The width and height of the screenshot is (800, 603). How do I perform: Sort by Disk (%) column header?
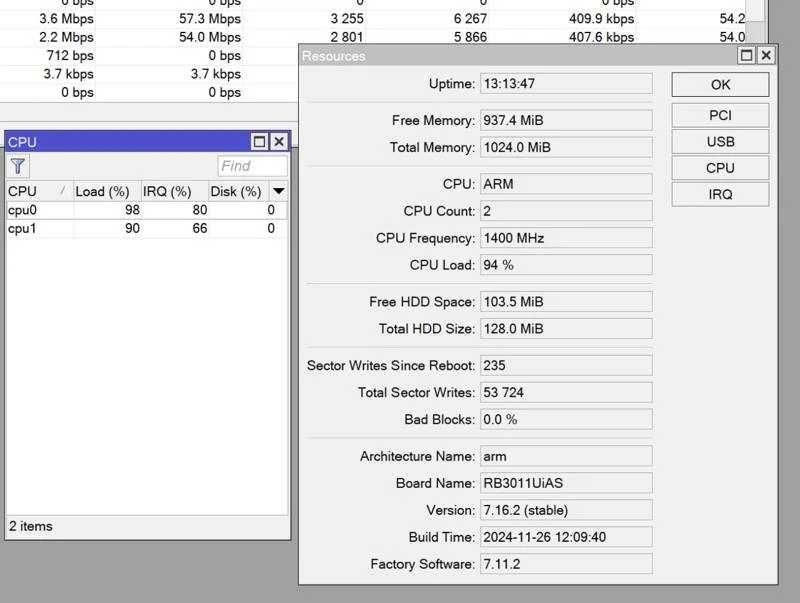click(239, 191)
